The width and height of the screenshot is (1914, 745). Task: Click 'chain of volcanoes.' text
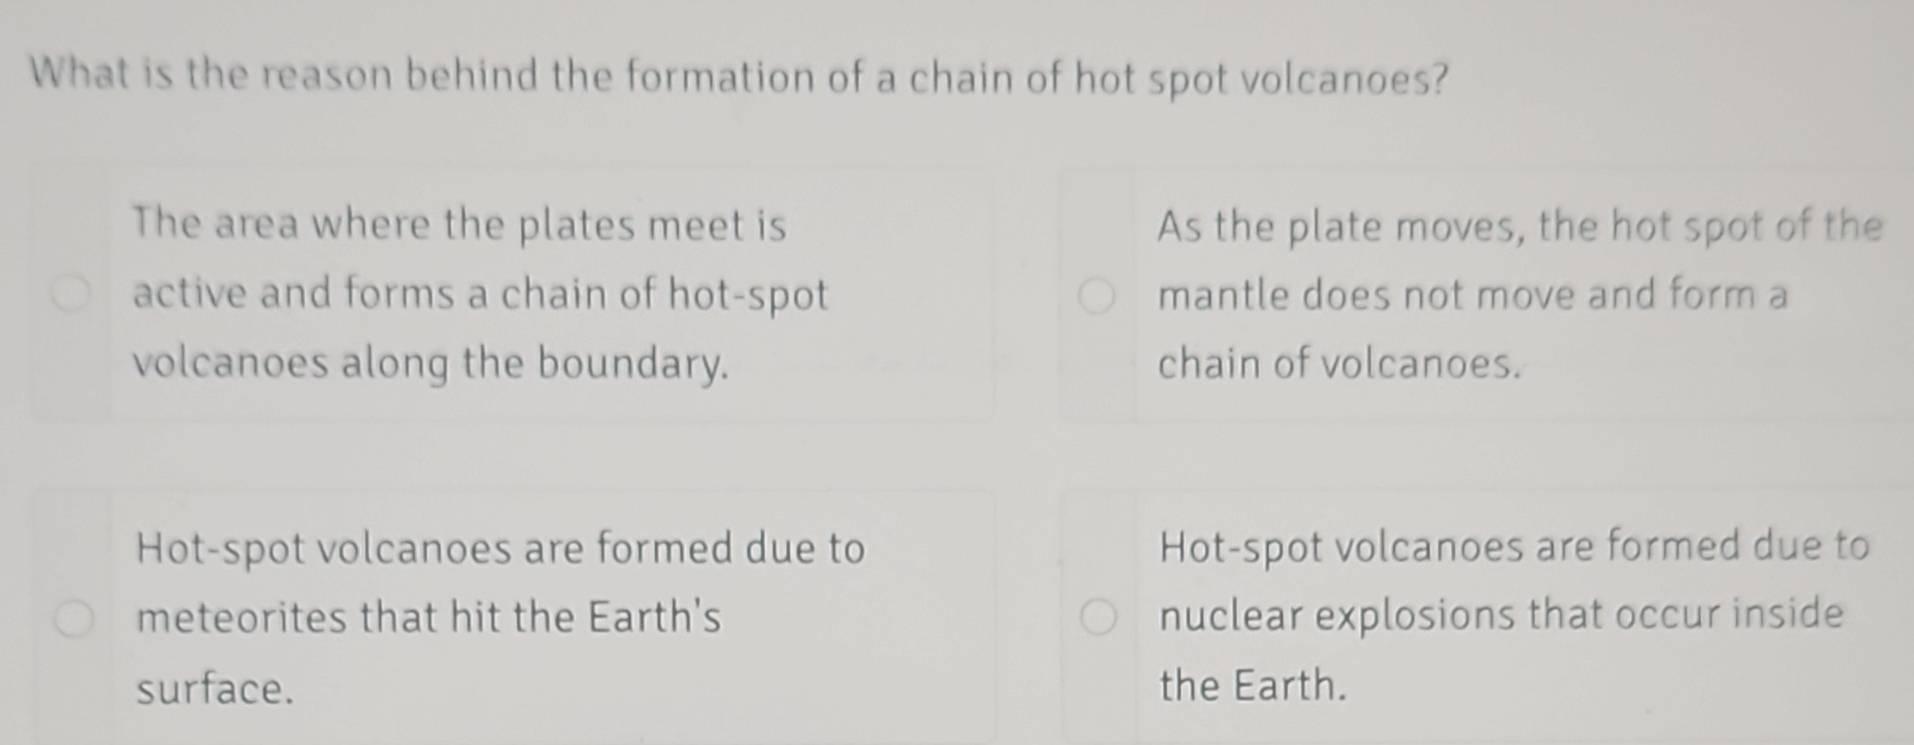coord(1339,364)
